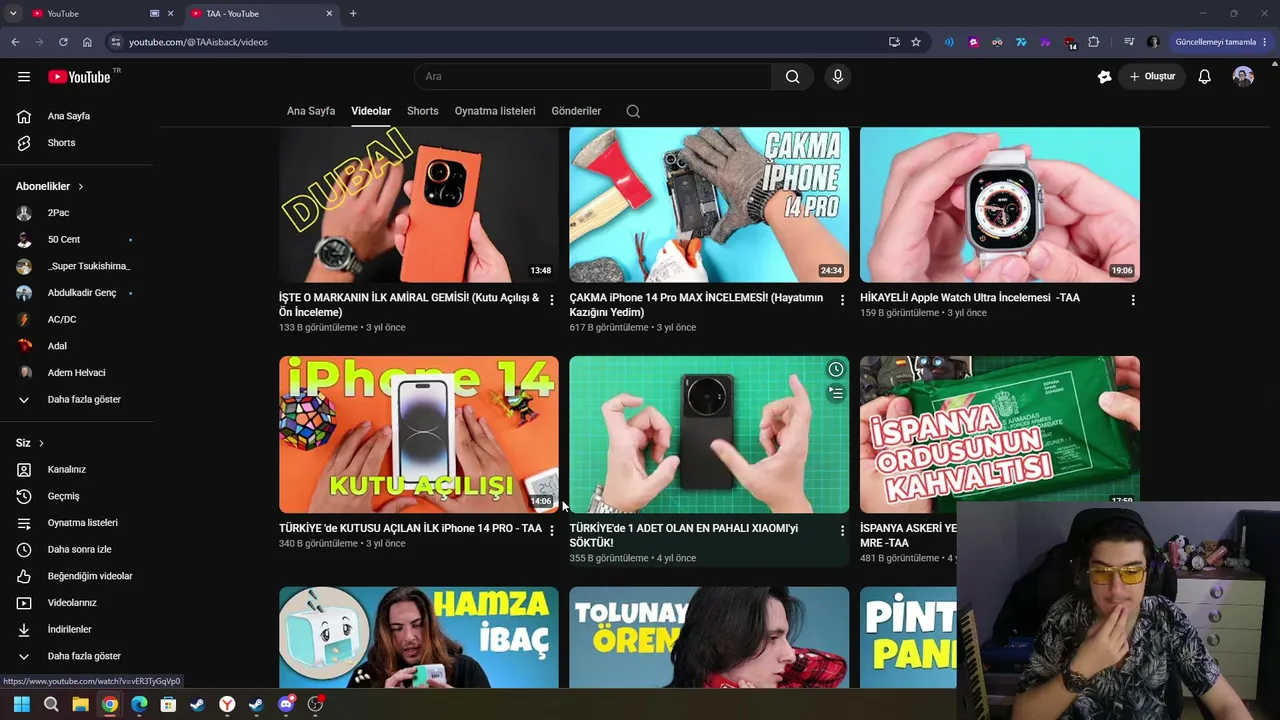Open the YouTube guide hamburger menu
The height and width of the screenshot is (720, 1280).
[x=24, y=77]
